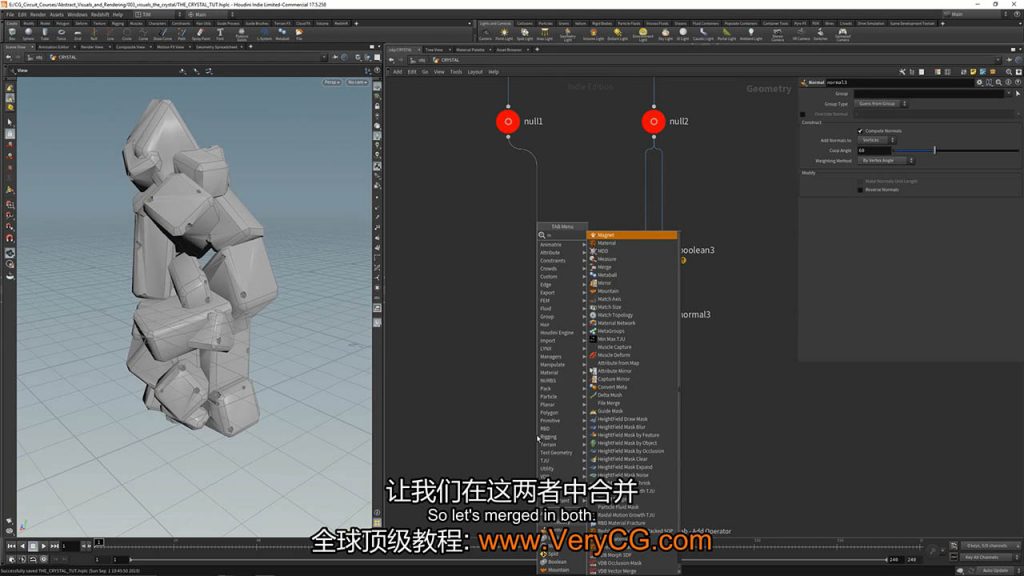Switch to the Render View tab
The width and height of the screenshot is (1024, 576).
pos(92,47)
